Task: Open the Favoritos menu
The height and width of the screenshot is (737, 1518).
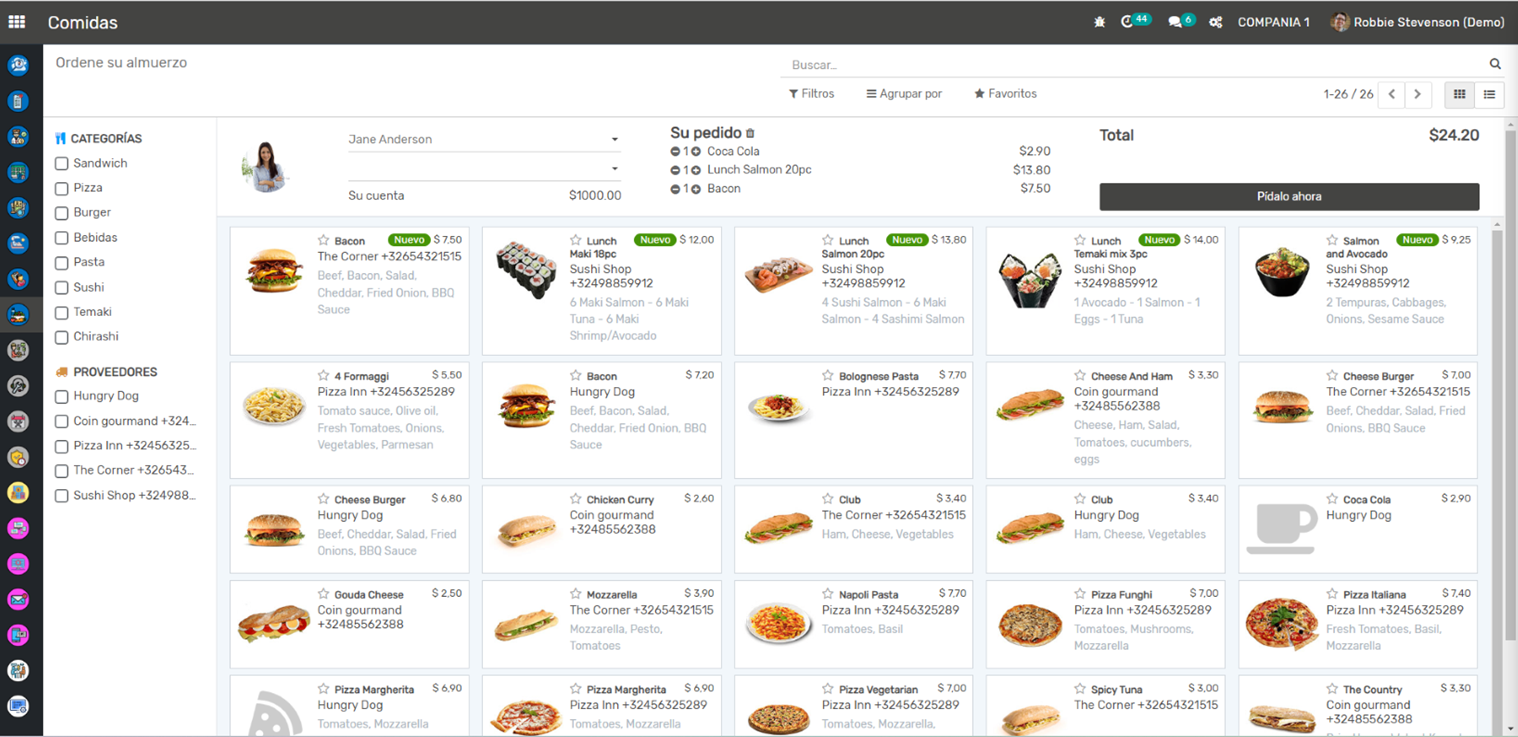Action: point(1005,94)
